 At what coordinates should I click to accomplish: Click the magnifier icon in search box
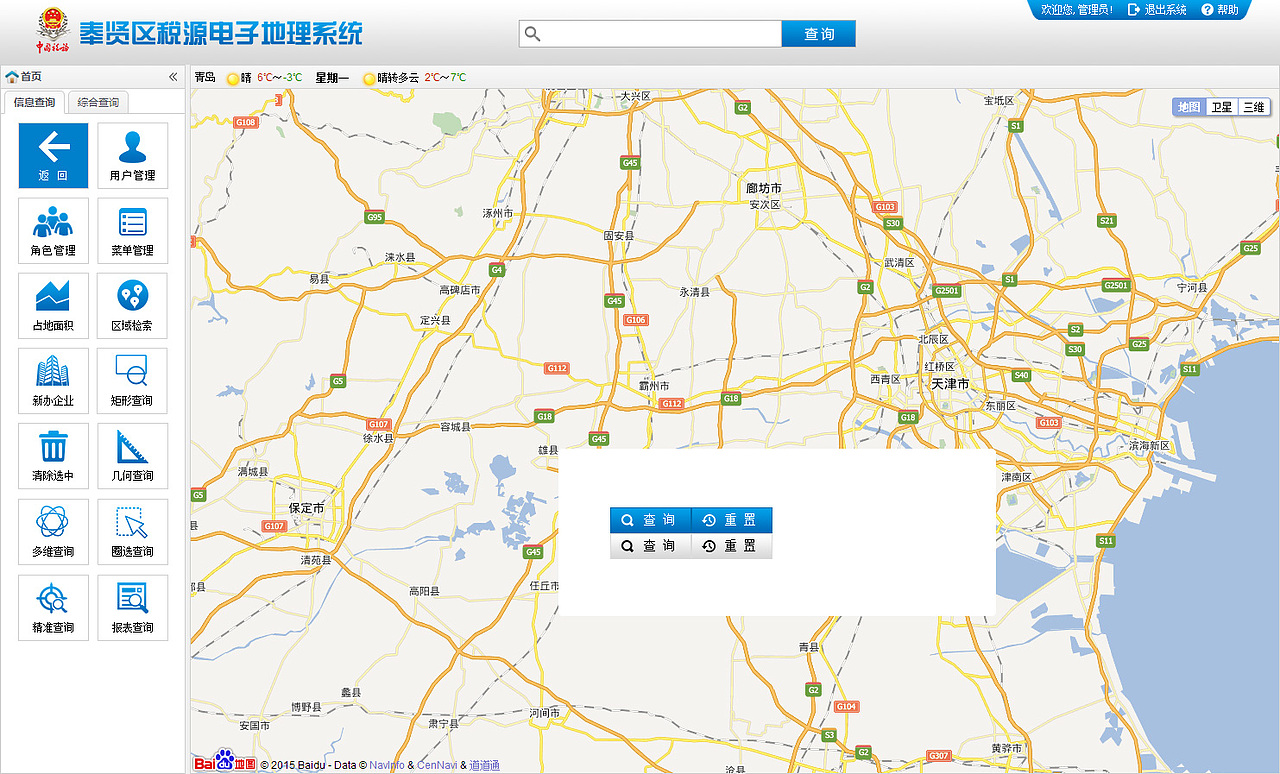(533, 34)
